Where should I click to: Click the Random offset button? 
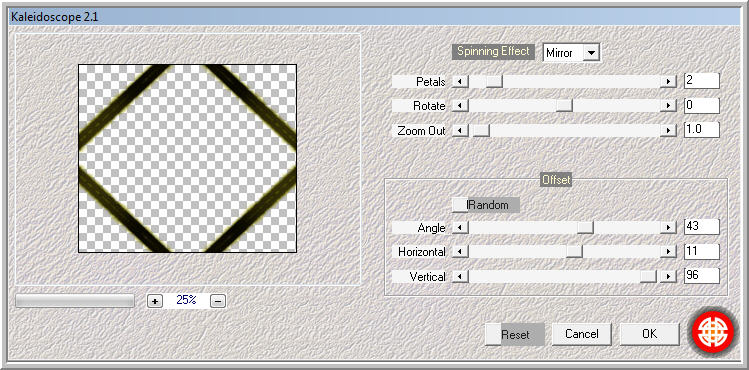coord(486,205)
